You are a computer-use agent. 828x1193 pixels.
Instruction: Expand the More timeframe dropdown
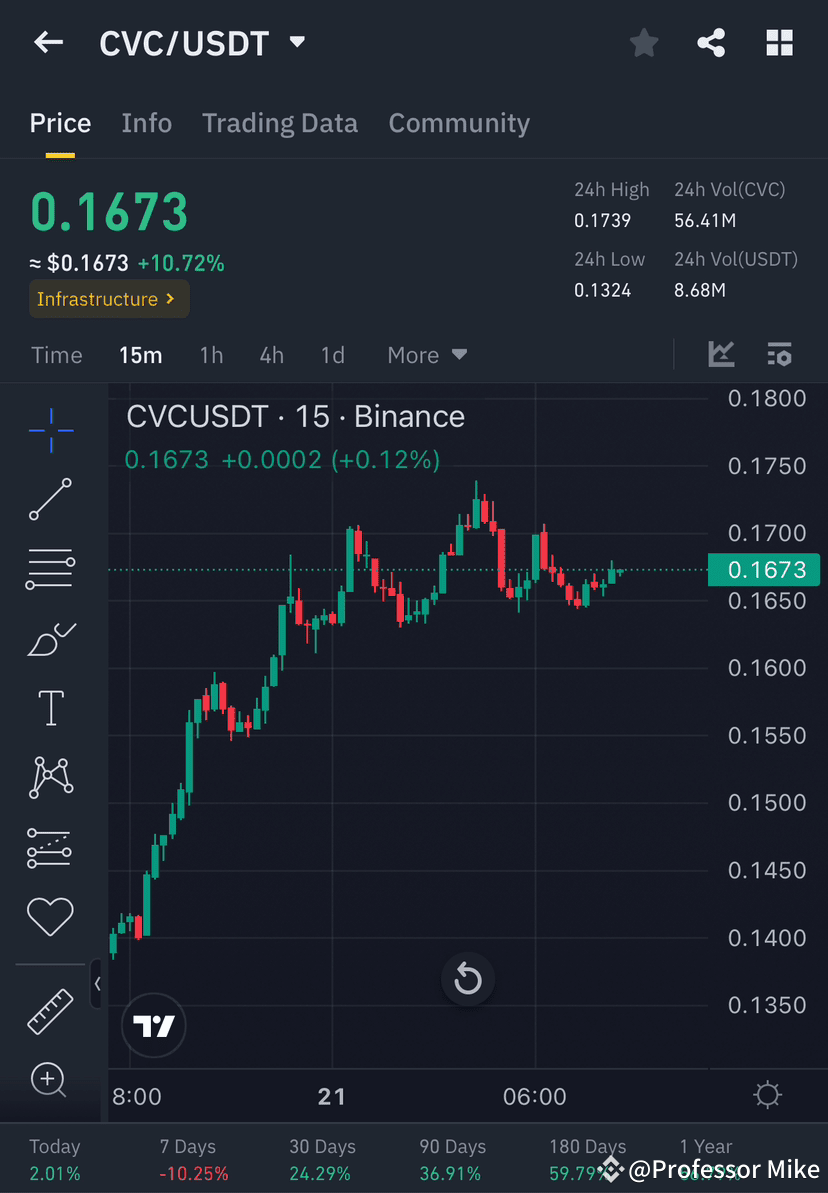(427, 354)
